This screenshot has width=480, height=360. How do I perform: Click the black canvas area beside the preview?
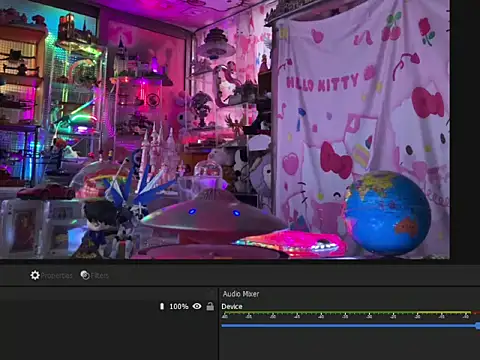click(x=465, y=130)
